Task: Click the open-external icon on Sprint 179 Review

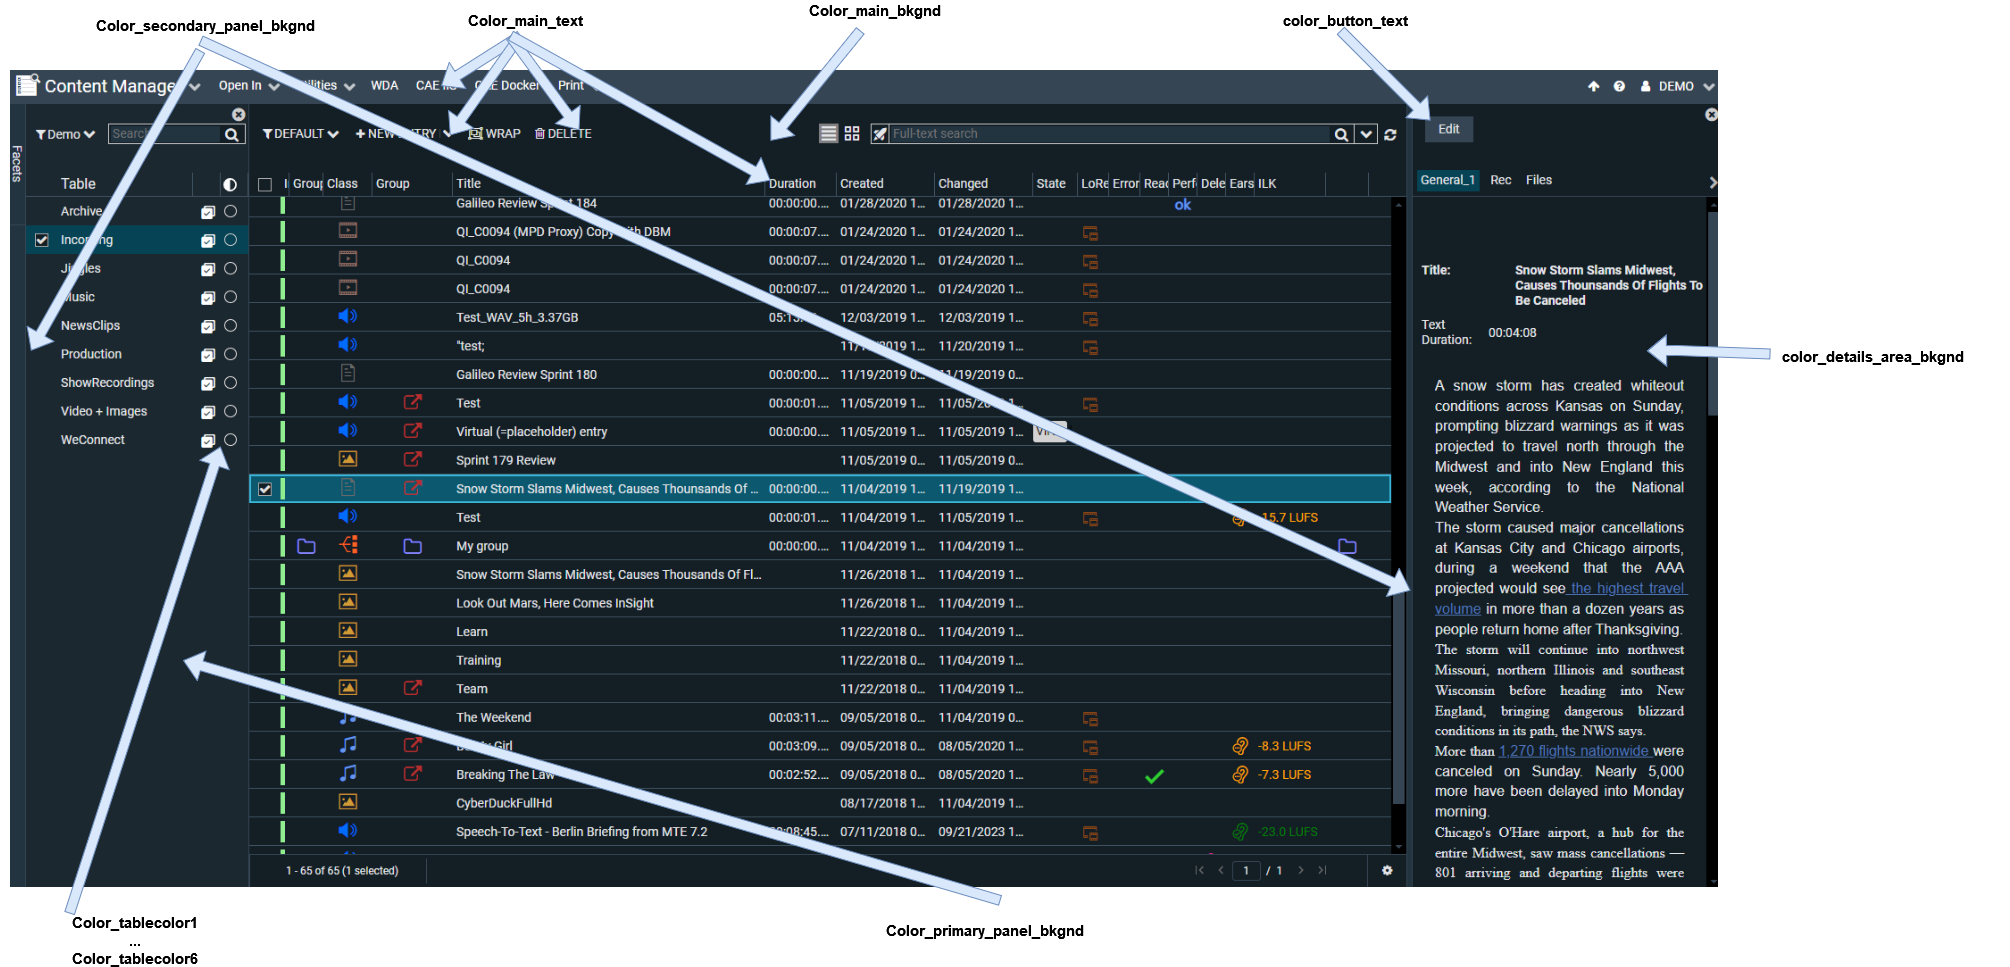Action: 412,460
